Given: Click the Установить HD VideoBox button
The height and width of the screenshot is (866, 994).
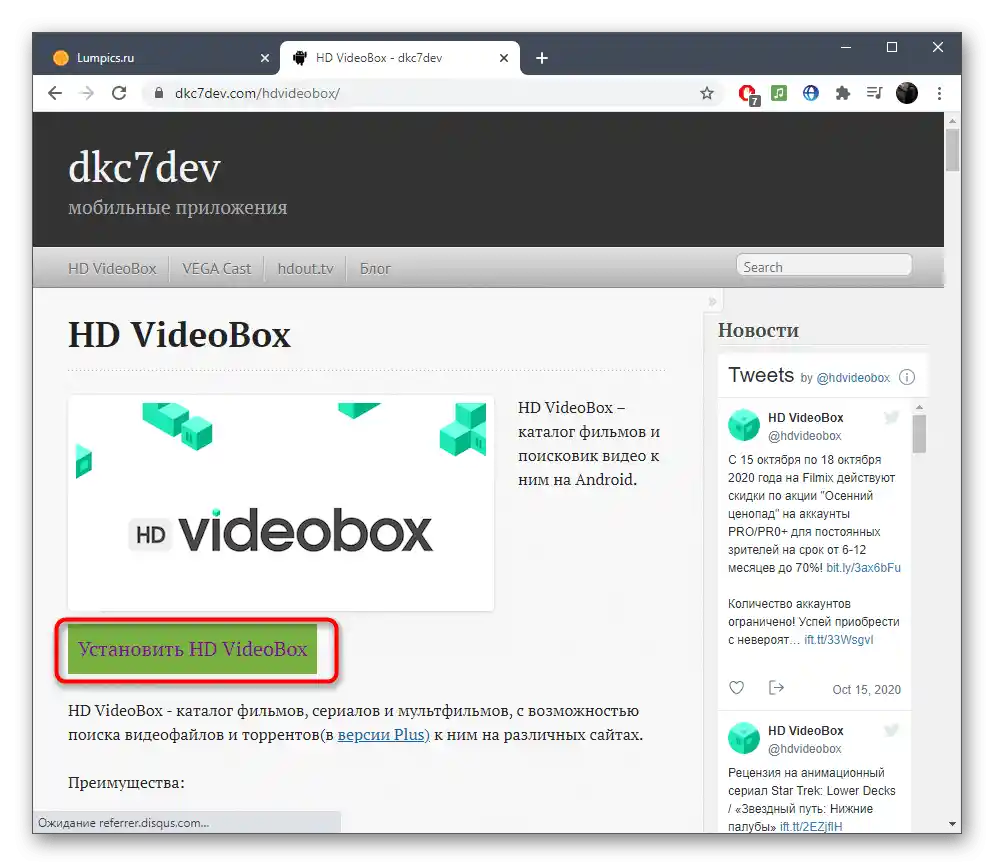Looking at the screenshot, I should 193,649.
